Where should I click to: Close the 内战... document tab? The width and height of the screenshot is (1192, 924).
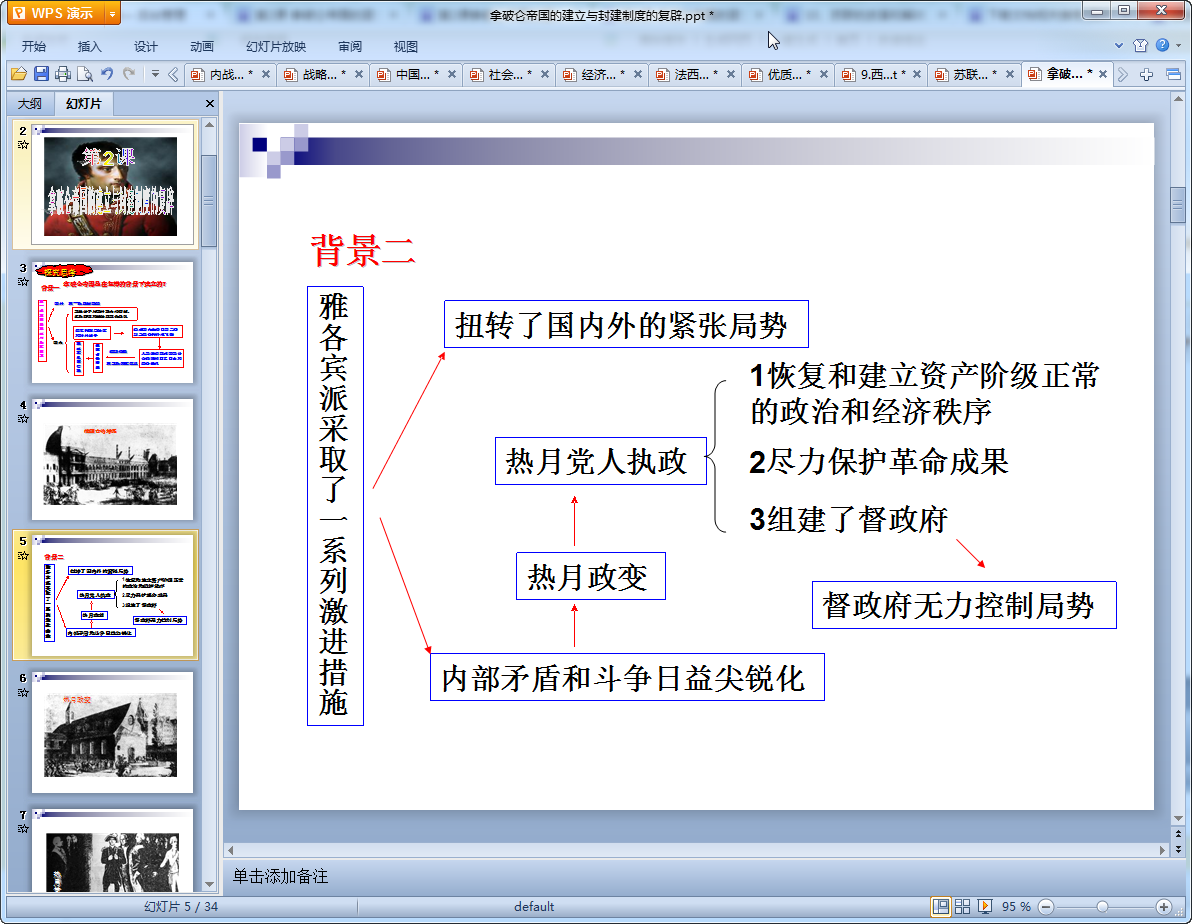[x=266, y=74]
